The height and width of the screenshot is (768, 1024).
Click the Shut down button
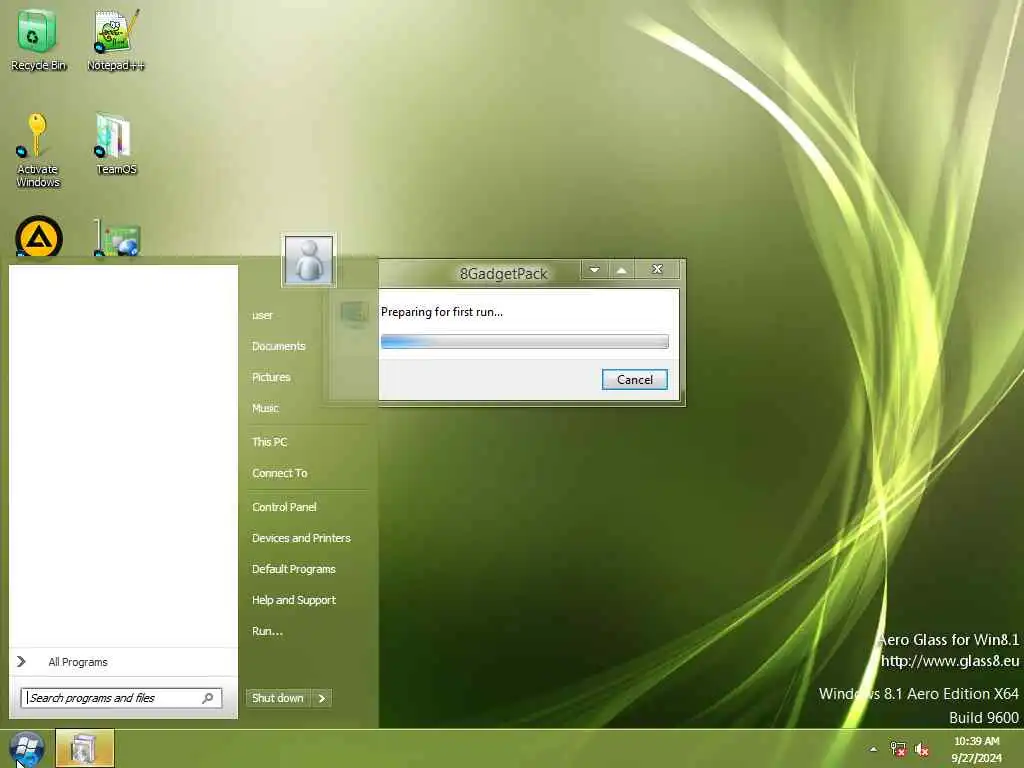(x=278, y=698)
